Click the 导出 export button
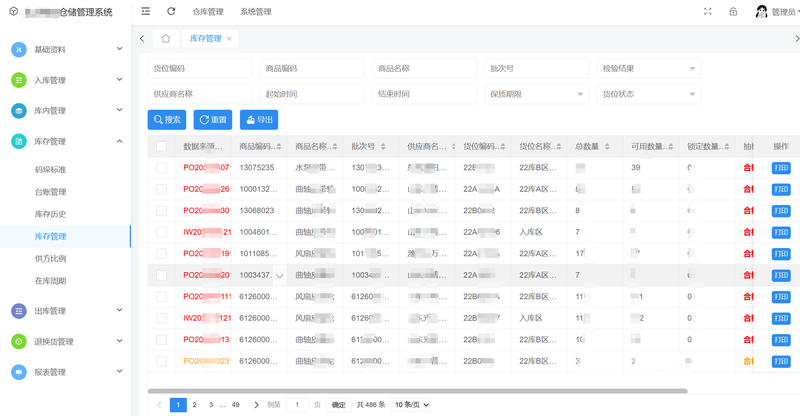Screen dimensions: 800x416 (x=257, y=120)
